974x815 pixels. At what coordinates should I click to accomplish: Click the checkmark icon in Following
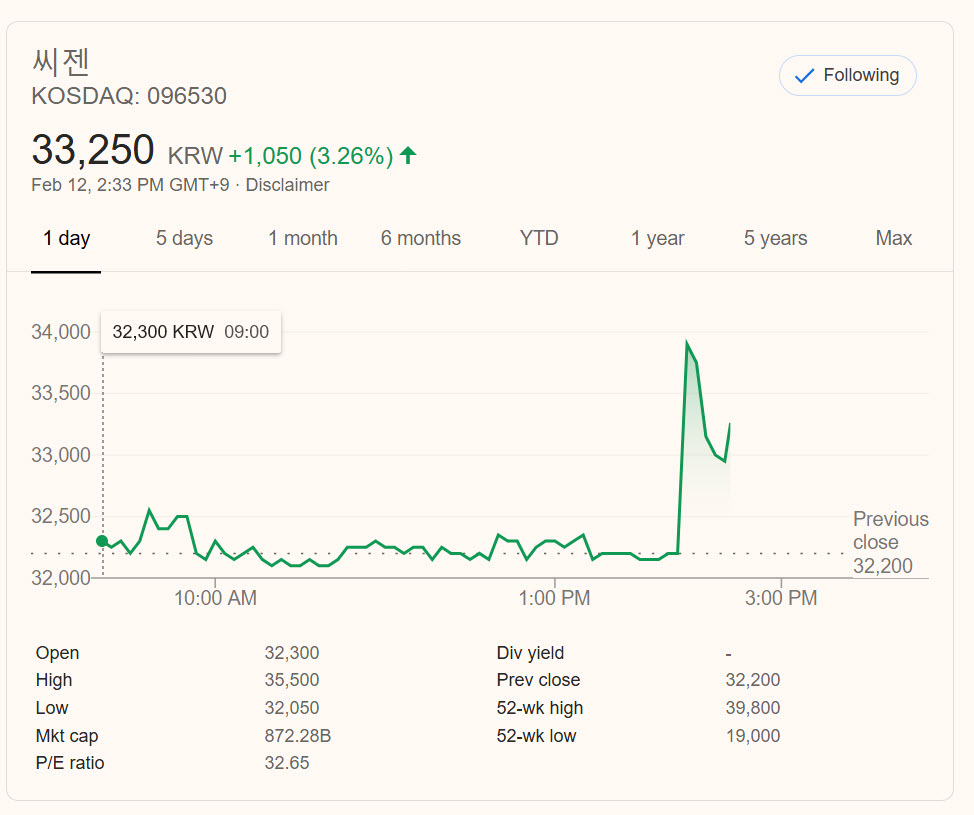tap(803, 76)
